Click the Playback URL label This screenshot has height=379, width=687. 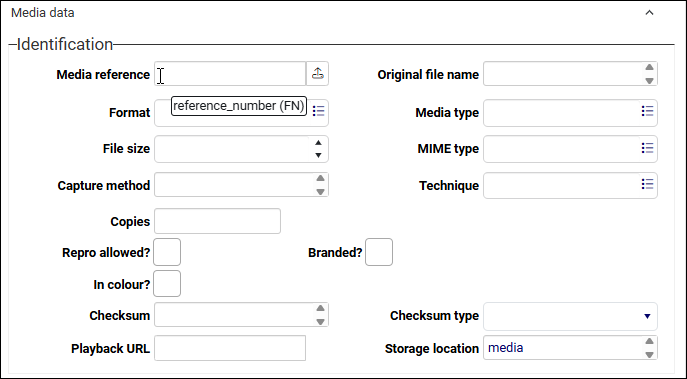[110, 349]
